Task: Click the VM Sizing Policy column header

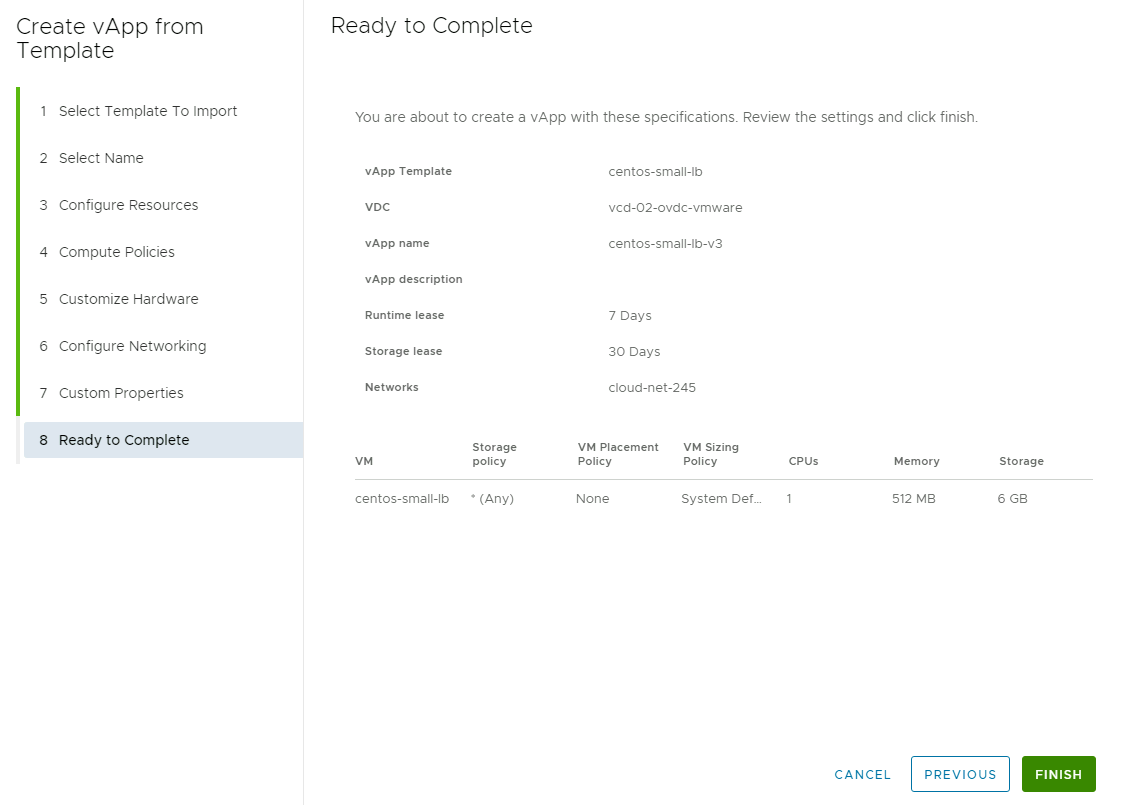Action: pyautogui.click(x=711, y=454)
